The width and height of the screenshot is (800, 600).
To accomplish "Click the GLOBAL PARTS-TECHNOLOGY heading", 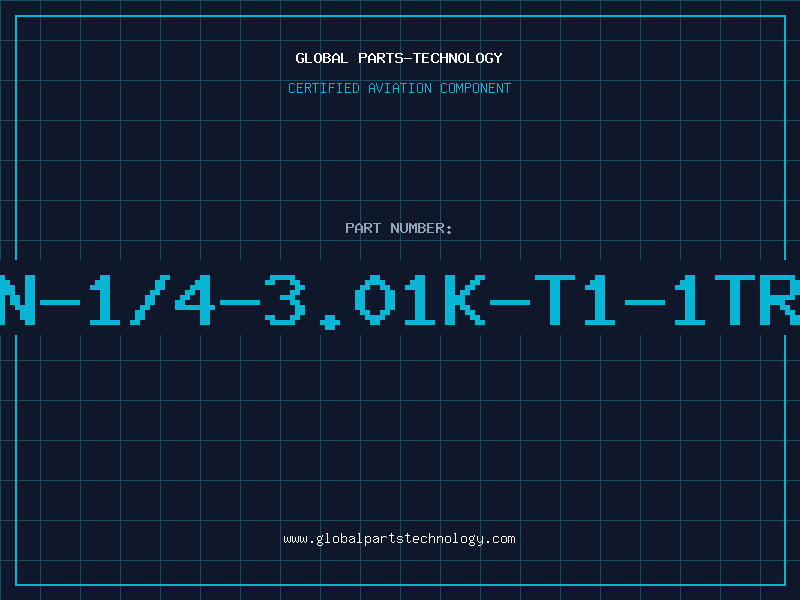I will 399,58.
